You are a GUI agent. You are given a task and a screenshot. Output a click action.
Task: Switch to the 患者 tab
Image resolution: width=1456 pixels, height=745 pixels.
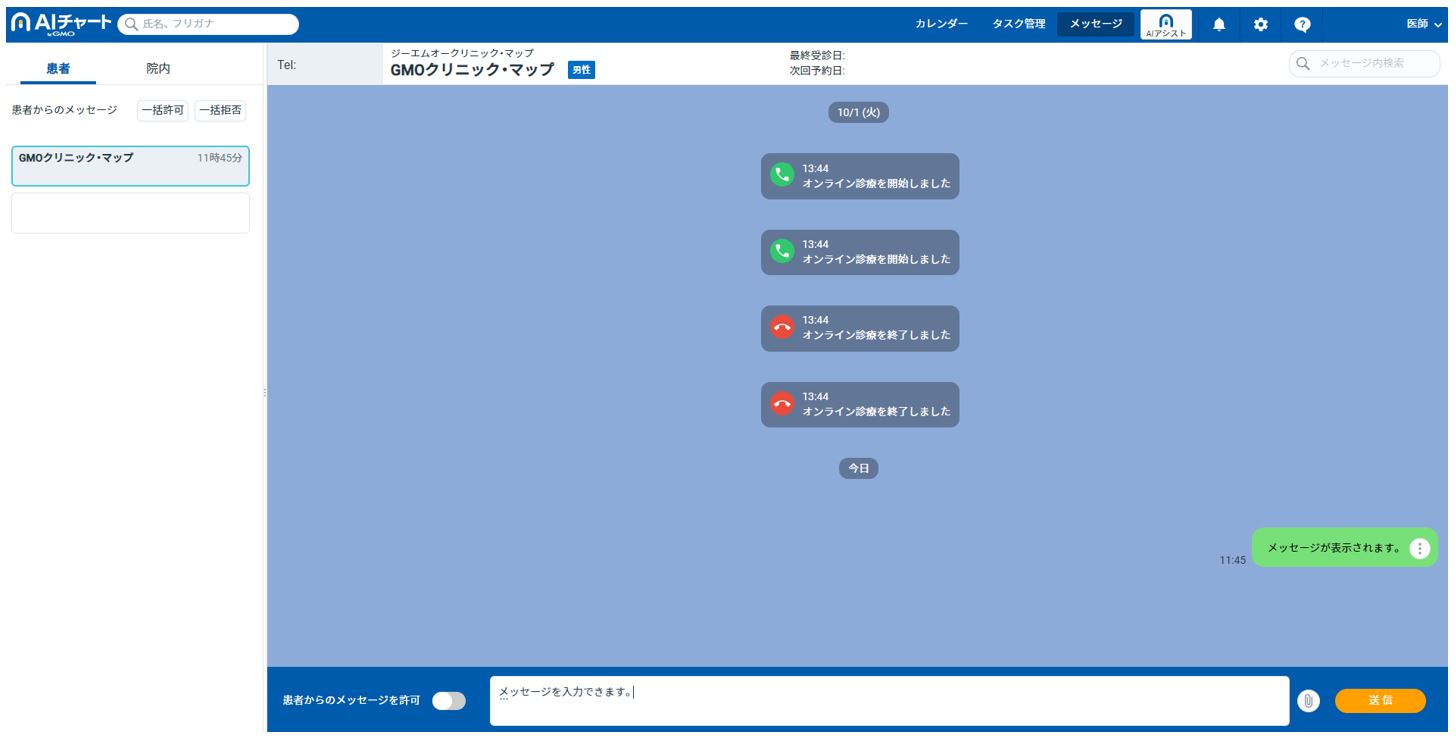pos(58,68)
